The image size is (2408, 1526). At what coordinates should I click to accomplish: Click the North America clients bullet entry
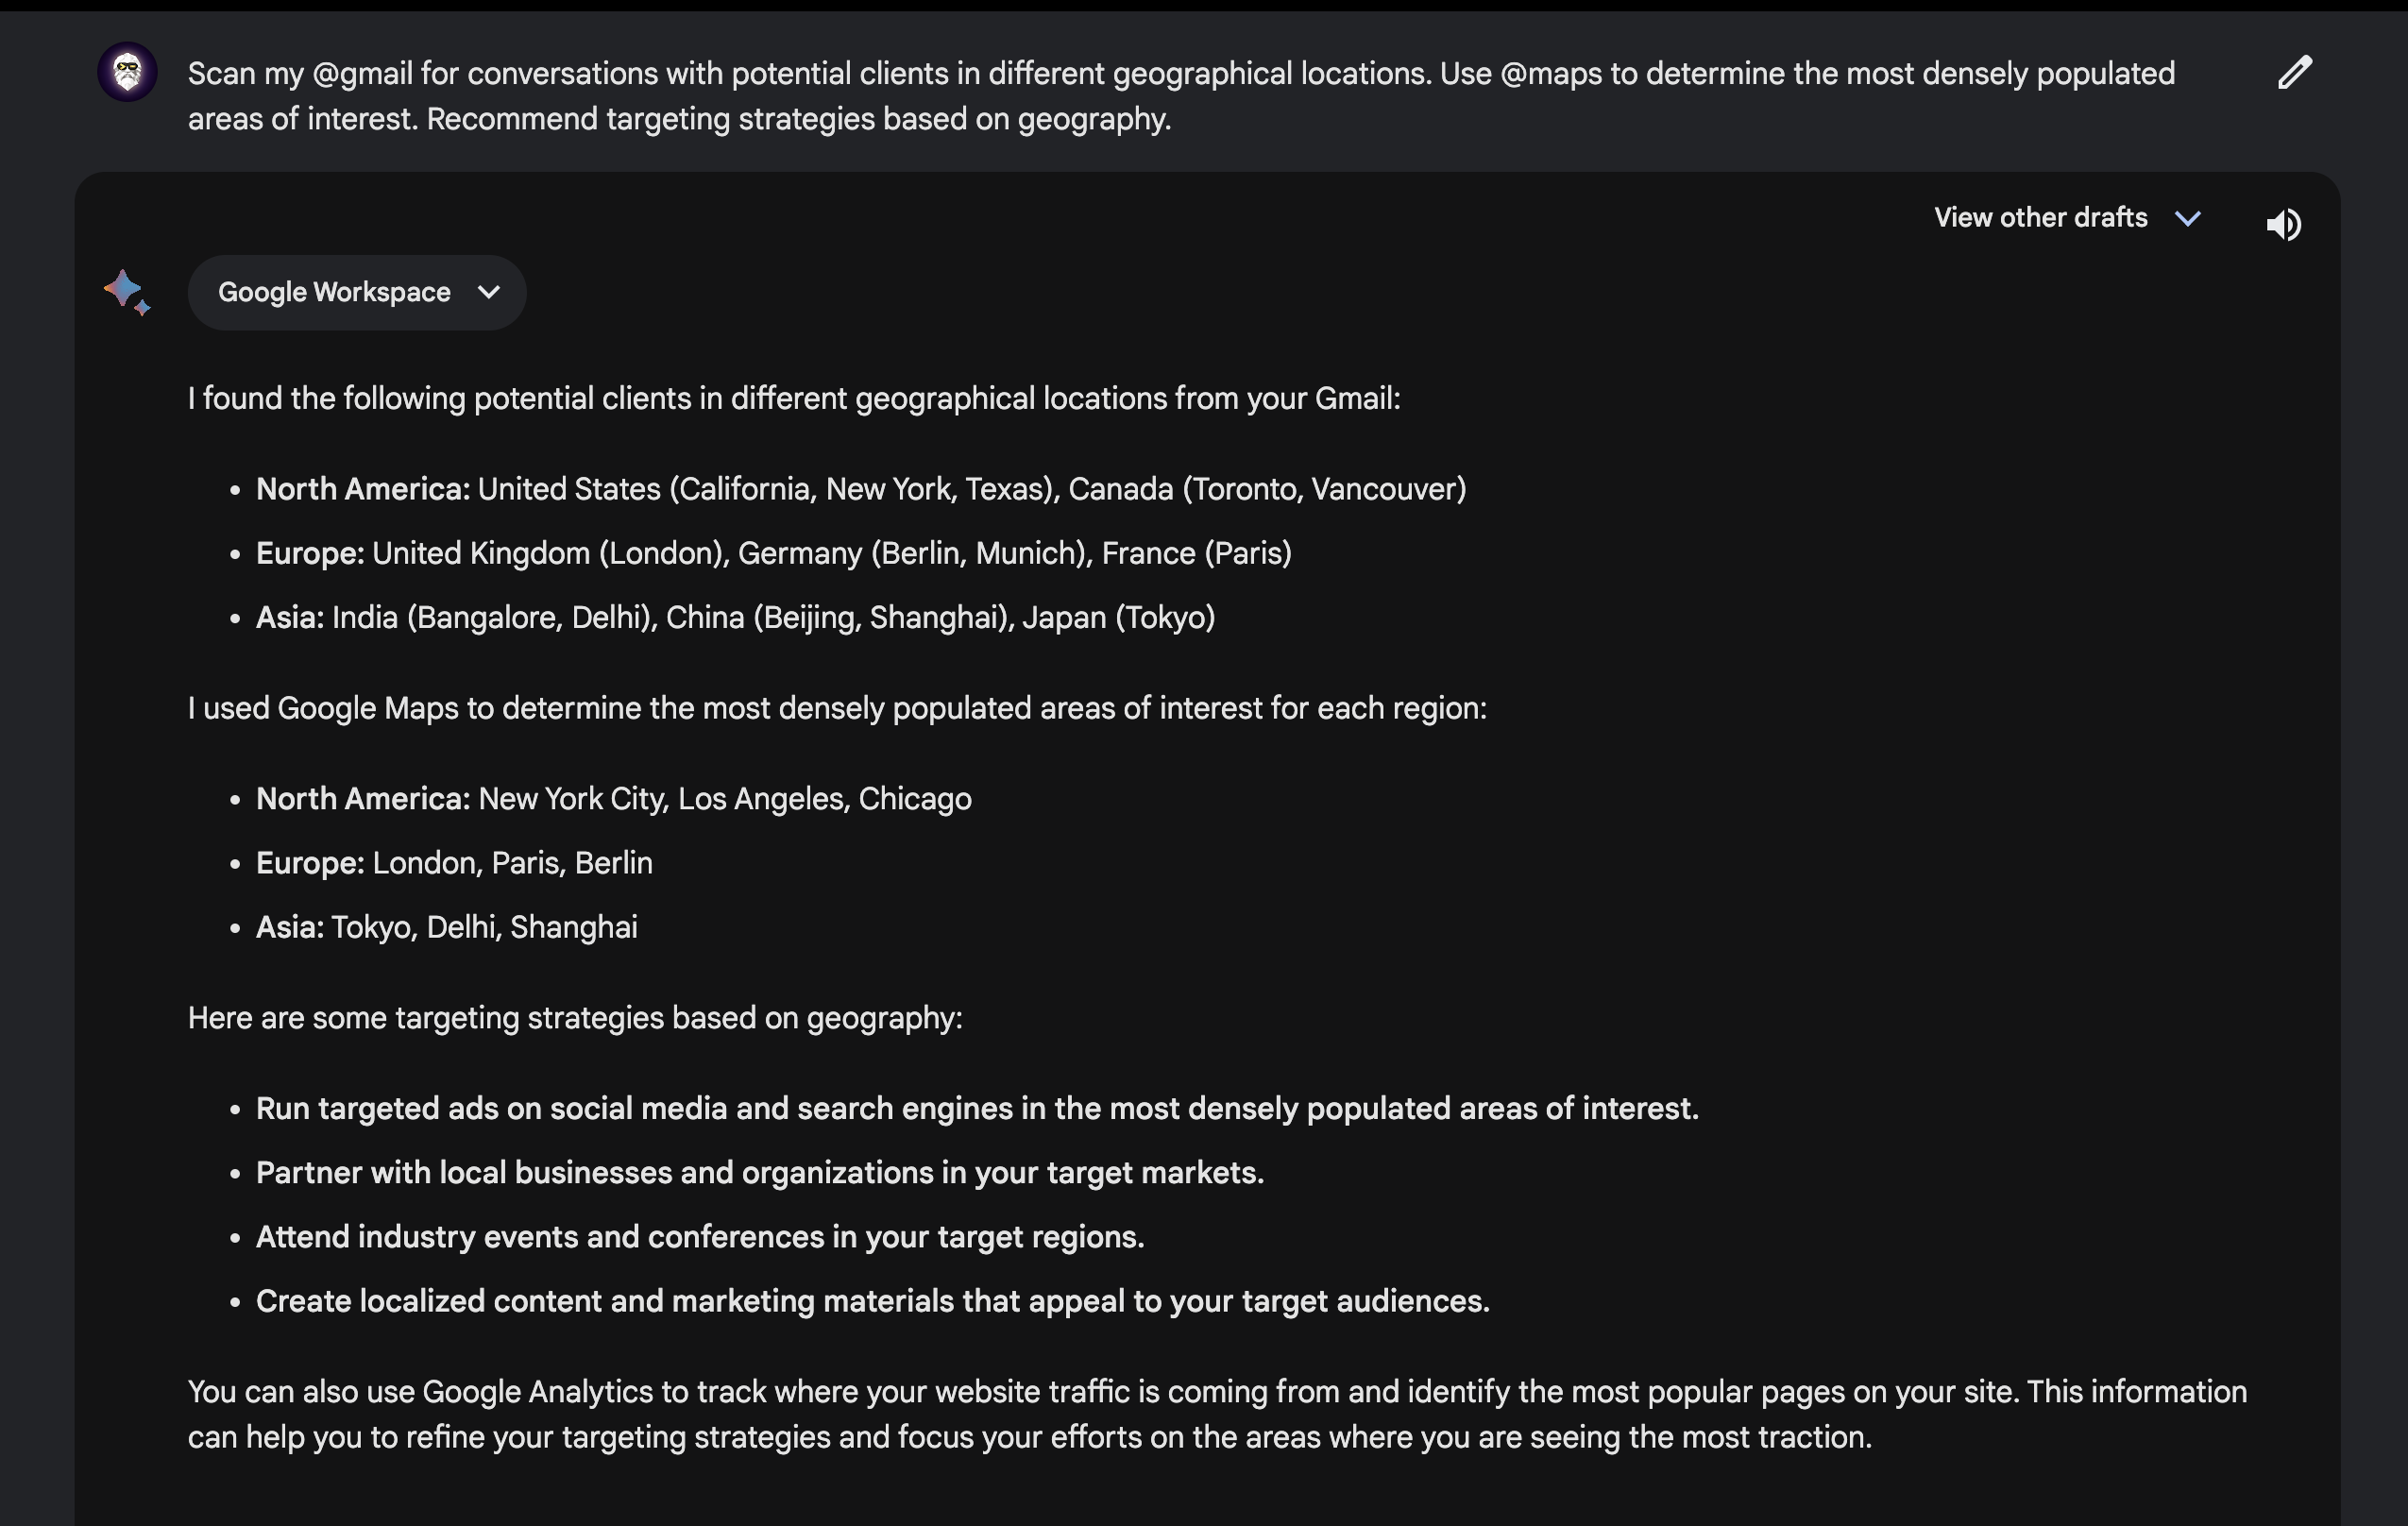click(x=860, y=489)
